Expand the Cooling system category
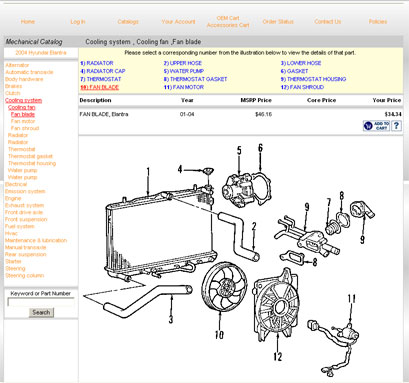 (x=23, y=100)
